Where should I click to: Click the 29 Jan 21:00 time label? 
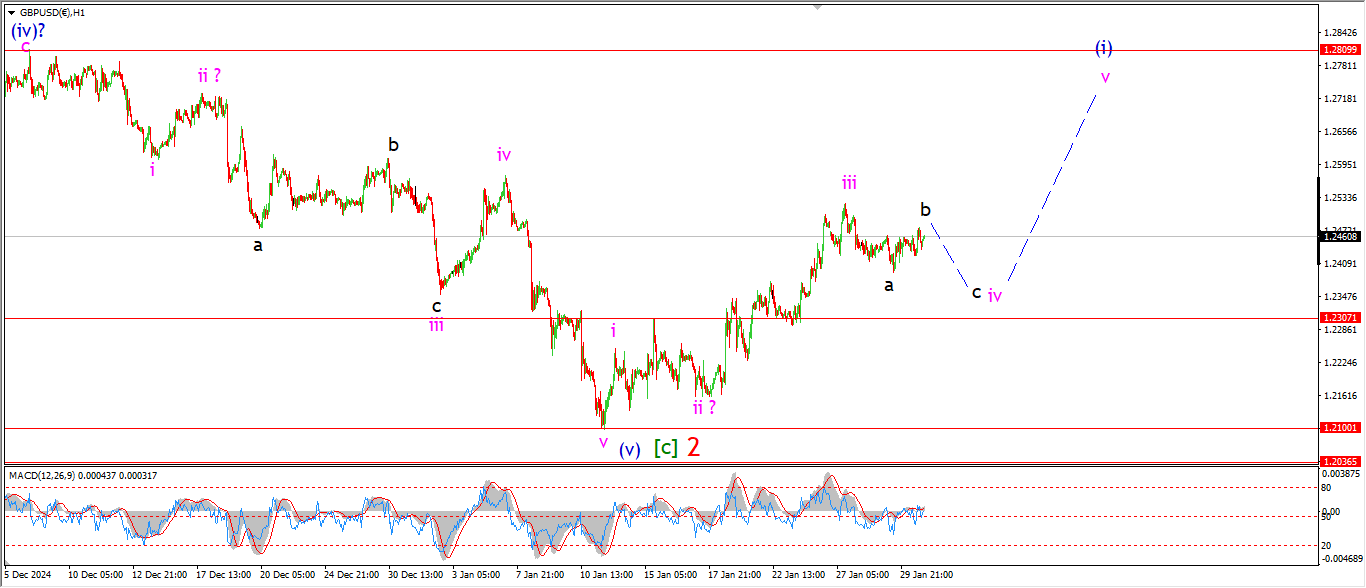(x=928, y=575)
